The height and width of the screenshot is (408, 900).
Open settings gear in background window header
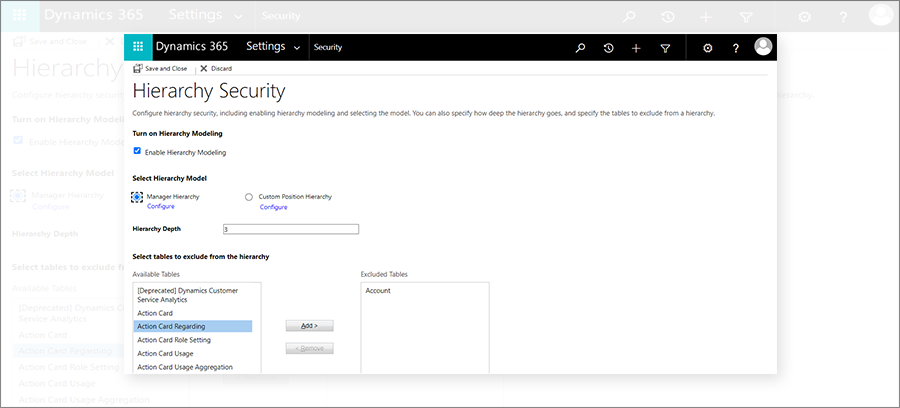click(805, 17)
